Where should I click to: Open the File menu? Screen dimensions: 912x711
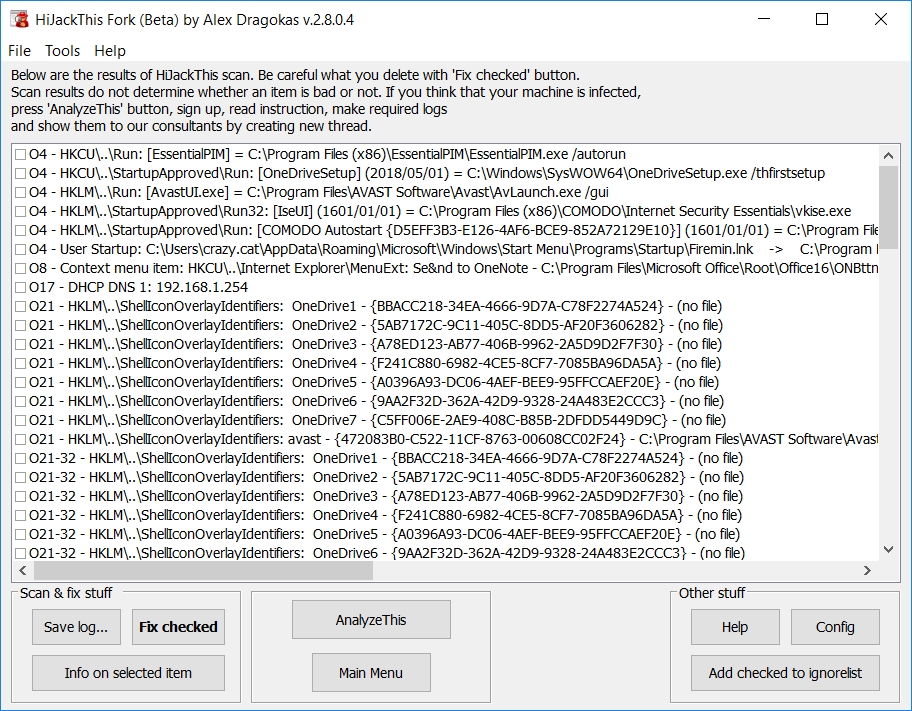click(x=19, y=51)
